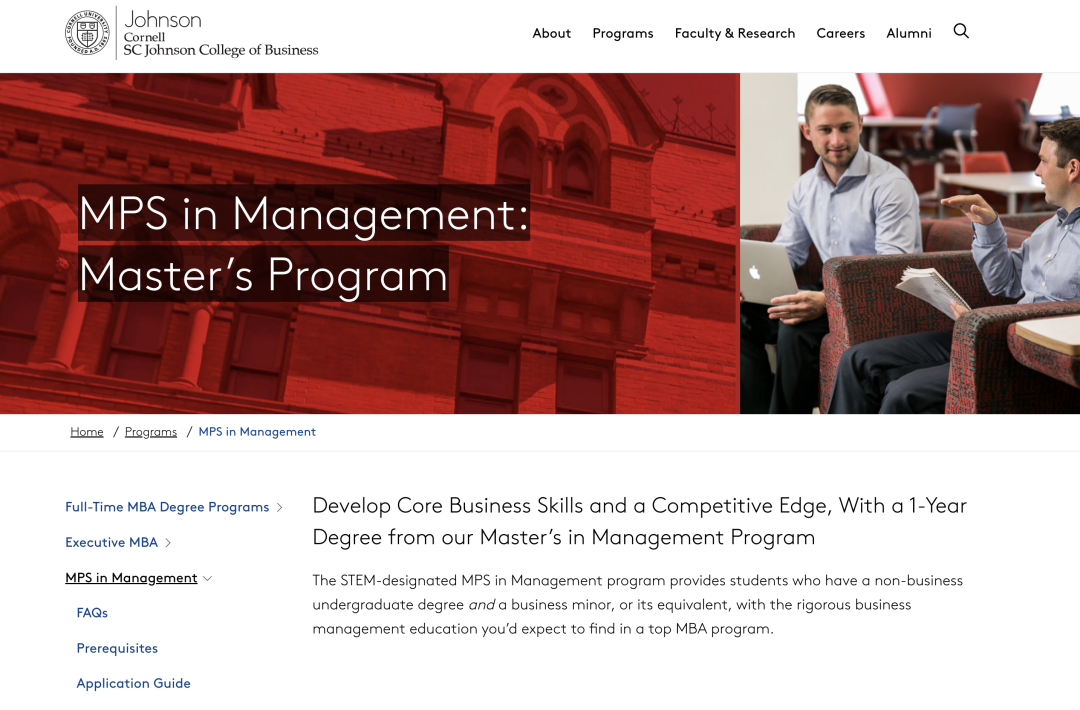
Task: Click the Cornell University seal logo
Action: tap(87, 33)
